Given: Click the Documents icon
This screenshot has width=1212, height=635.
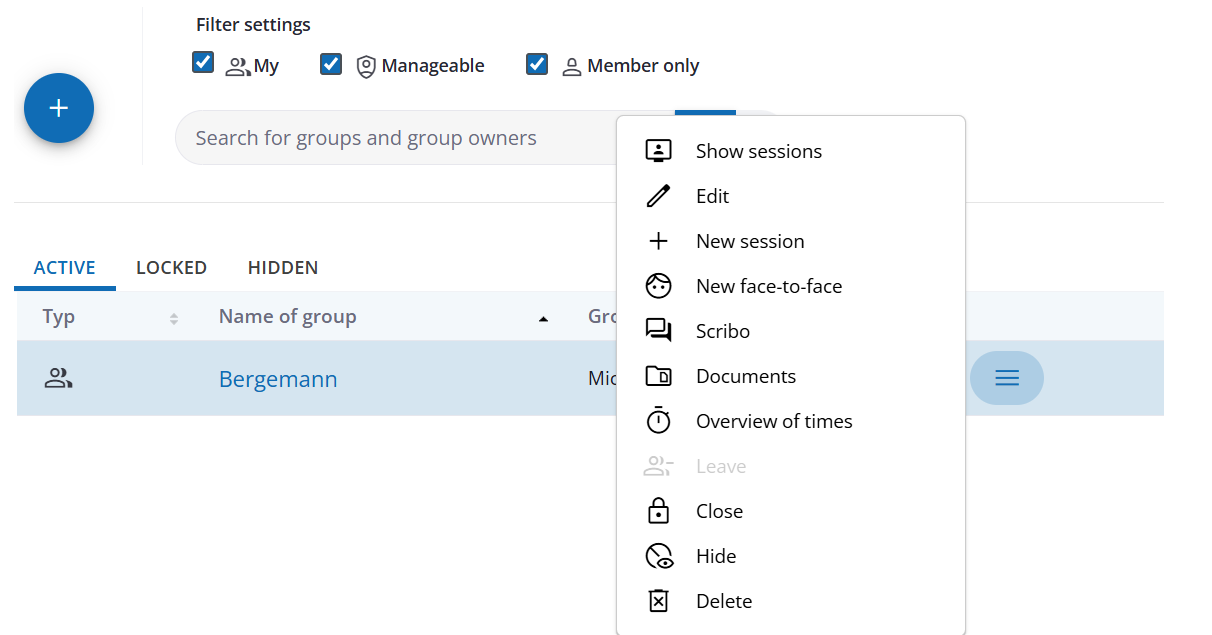Looking at the screenshot, I should pos(659,375).
